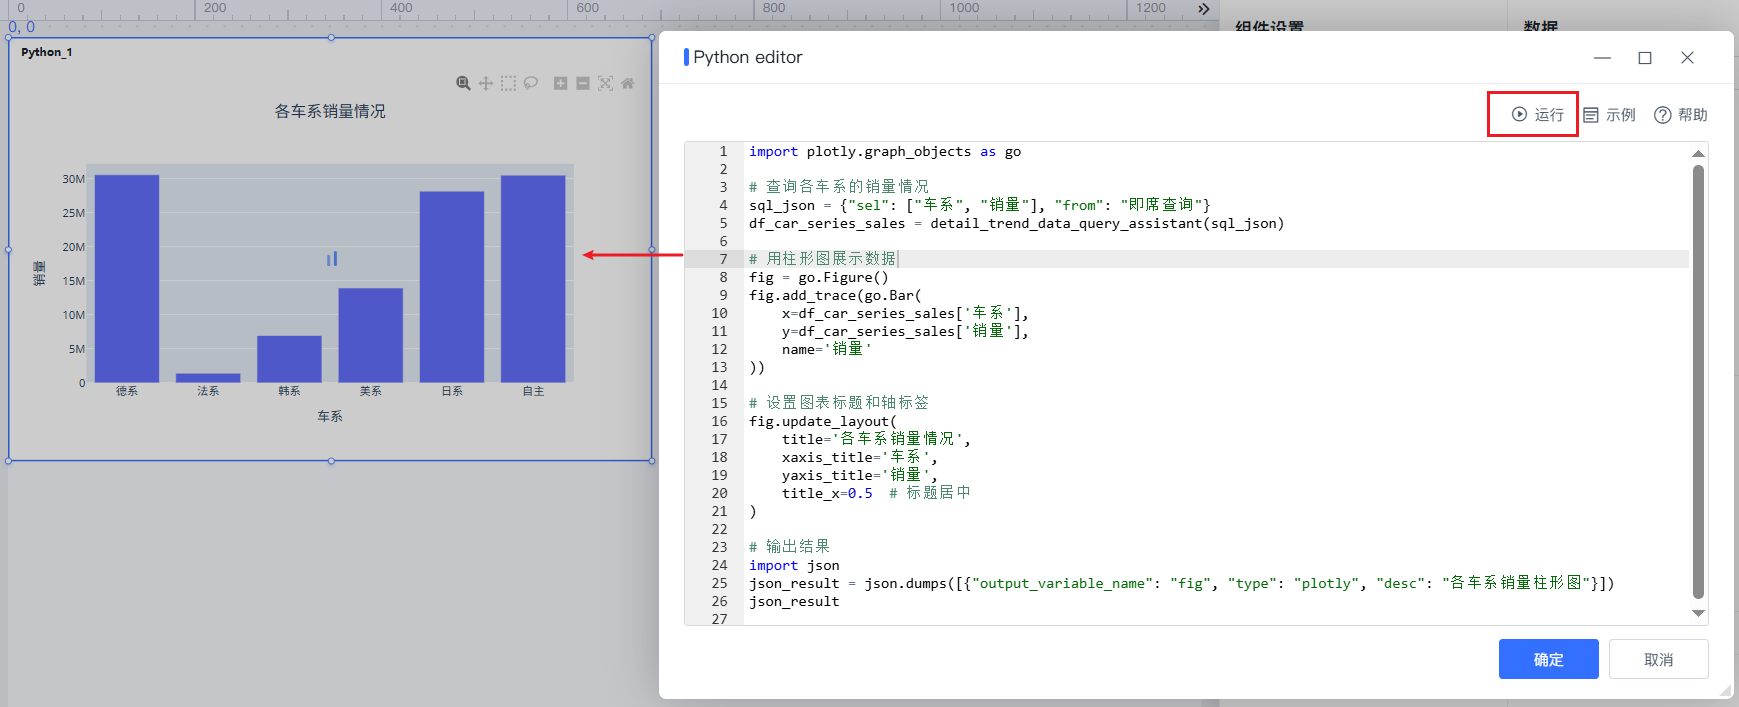Activate the Pan tool on the chart
The image size is (1739, 707).
coord(486,83)
